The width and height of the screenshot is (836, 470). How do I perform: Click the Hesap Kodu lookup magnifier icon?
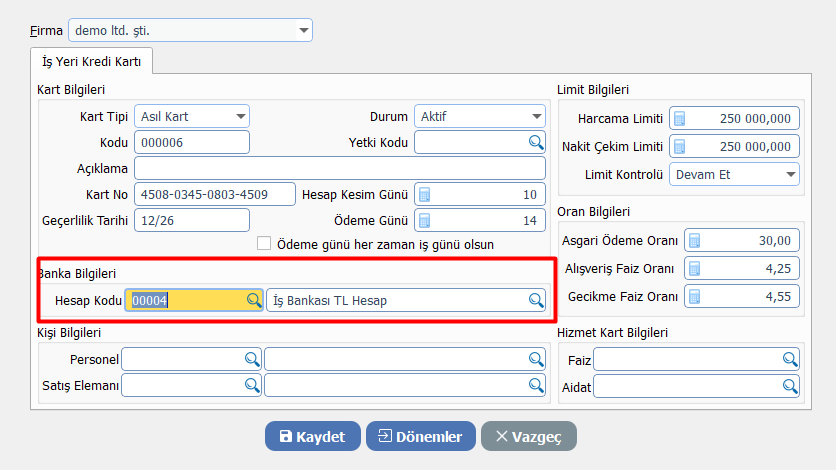click(254, 300)
